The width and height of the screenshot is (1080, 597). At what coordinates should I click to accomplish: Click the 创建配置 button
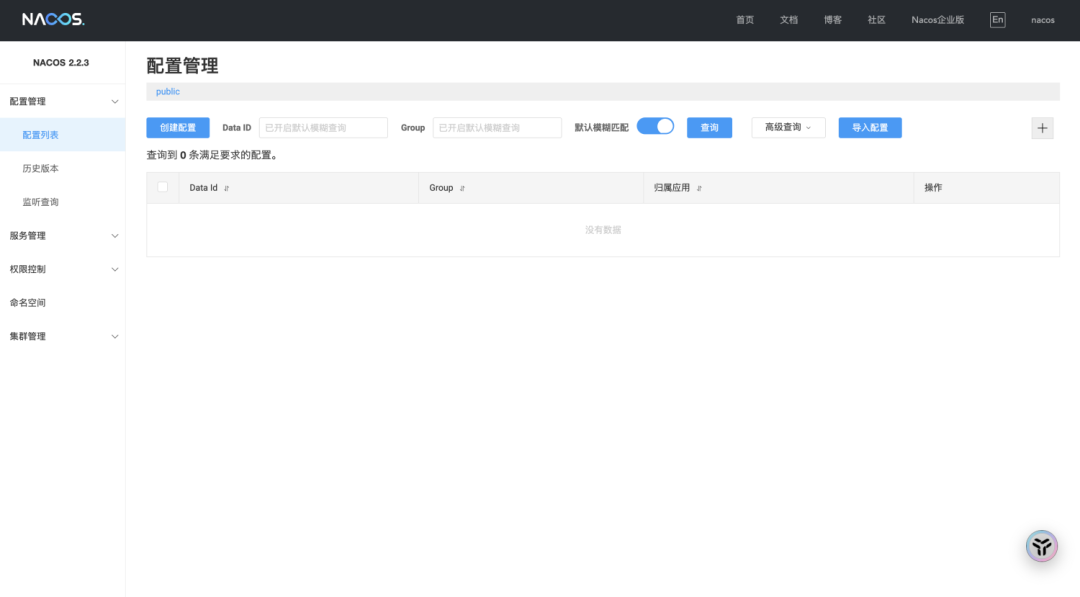(x=178, y=127)
